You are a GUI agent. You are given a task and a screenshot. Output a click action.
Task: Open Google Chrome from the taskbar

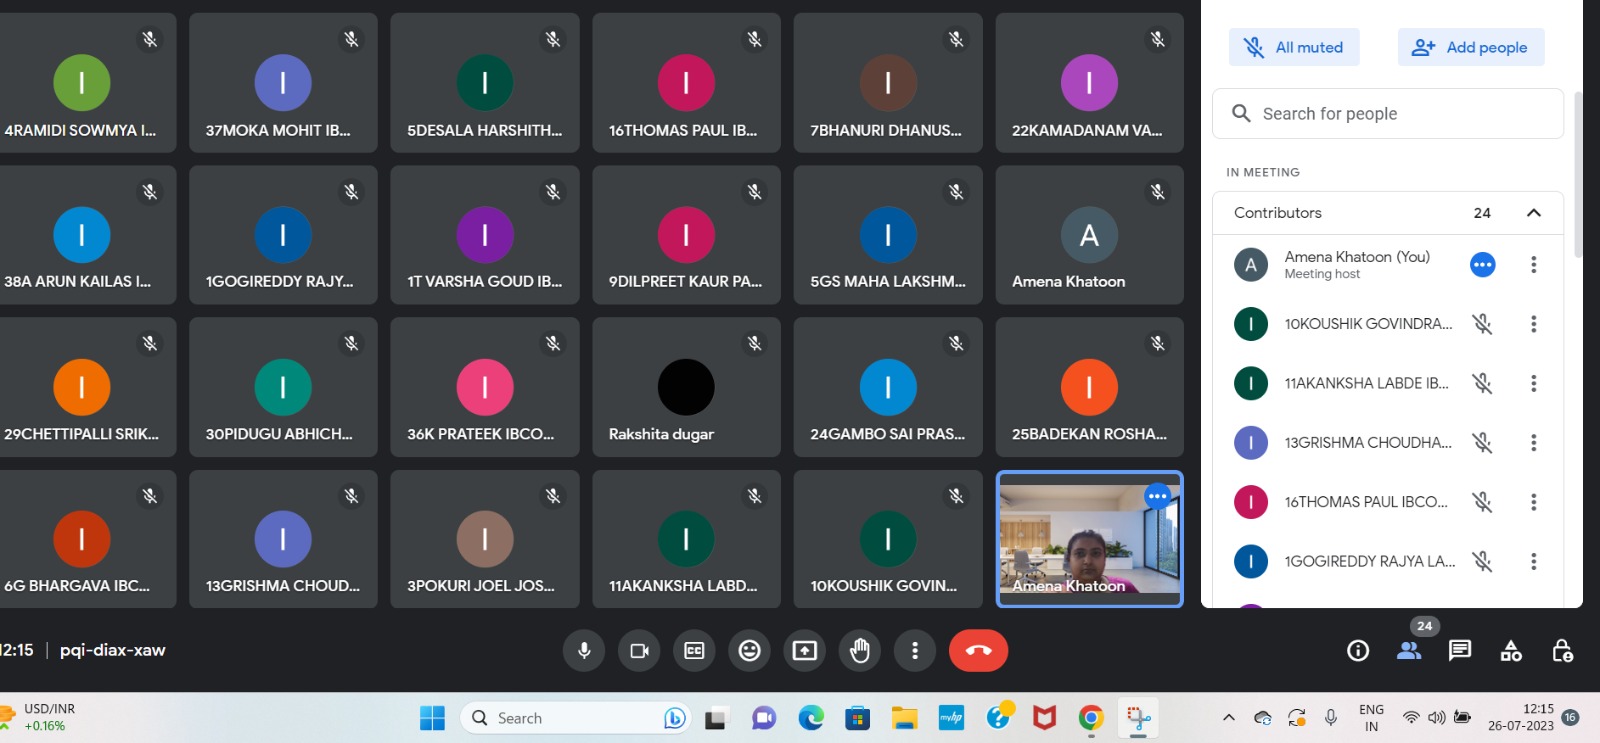(1091, 718)
